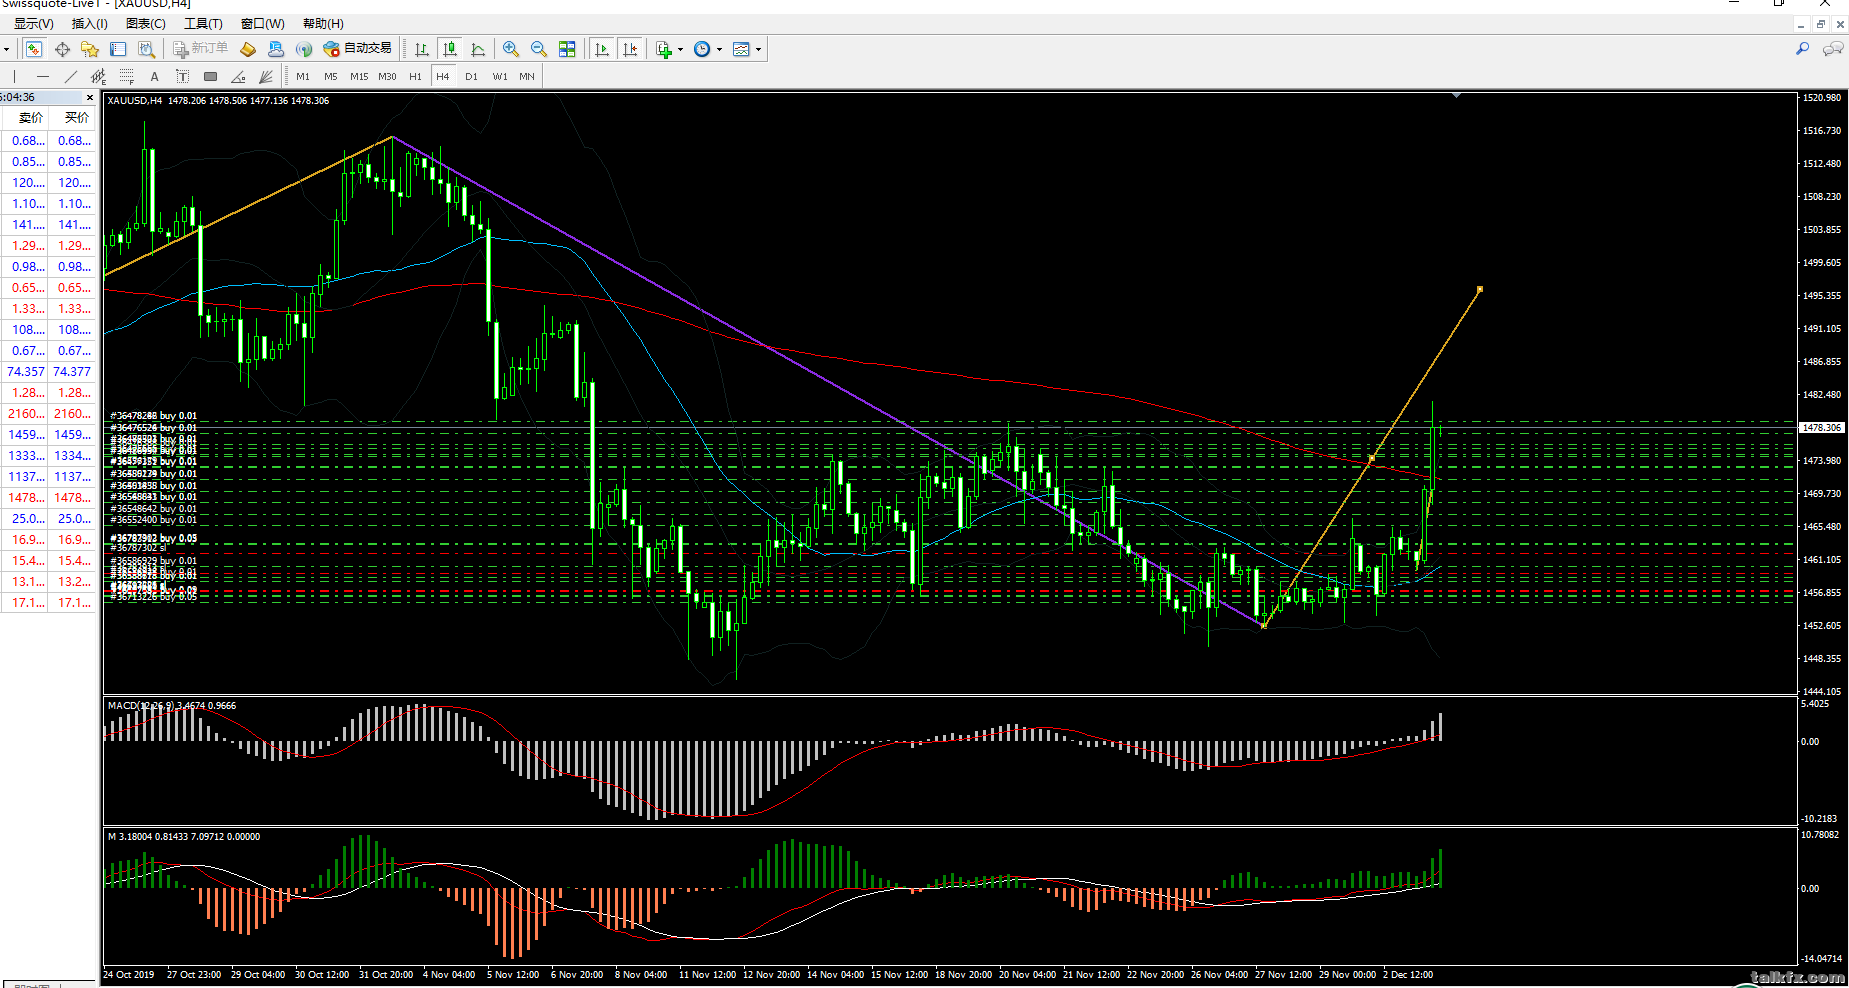Viewport: 1849px width, 988px height.
Task: Open the Strategy Tester icon
Action: [x=146, y=49]
